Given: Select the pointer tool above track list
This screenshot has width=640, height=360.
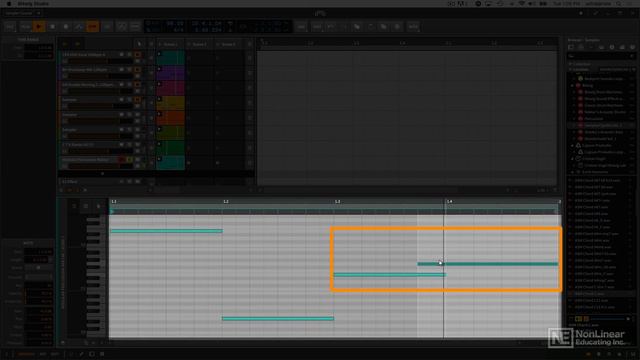Looking at the screenshot, I should point(139,44).
